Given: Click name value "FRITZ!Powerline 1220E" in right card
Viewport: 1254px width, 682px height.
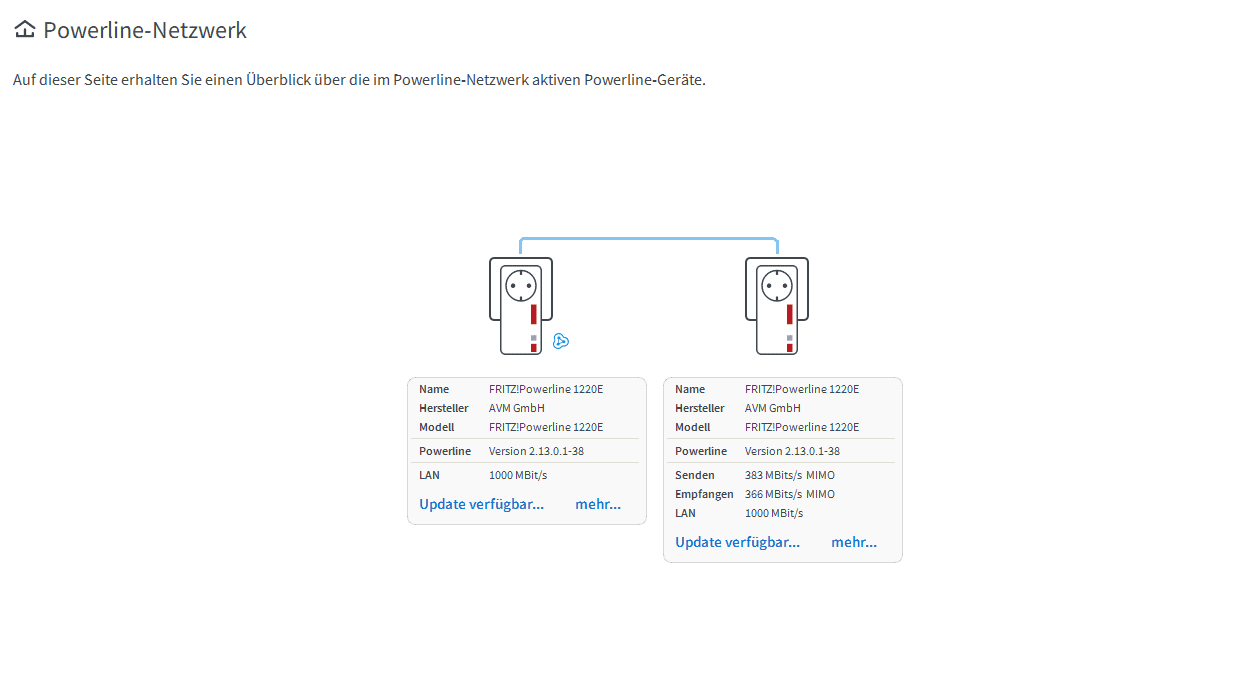Looking at the screenshot, I should click(x=802, y=389).
